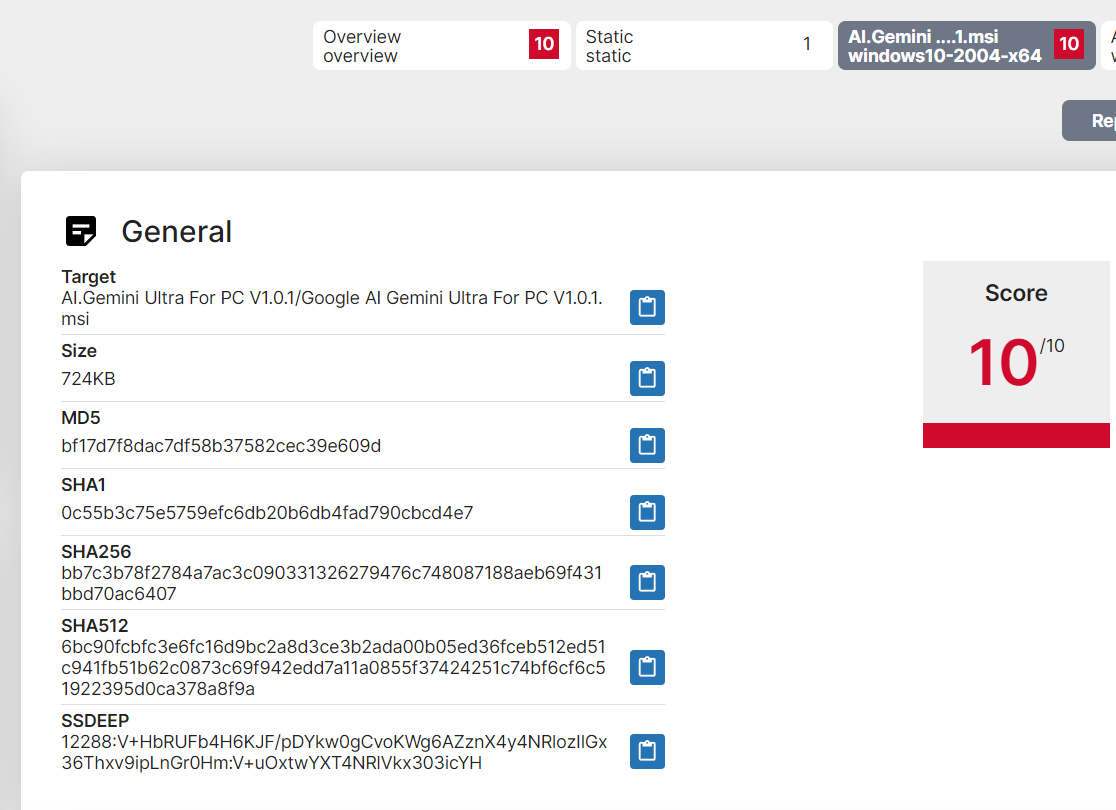Click the MD5 value bf17d7f8dac7df58b37582cec39e609d
This screenshot has height=810, width=1116.
tap(221, 446)
